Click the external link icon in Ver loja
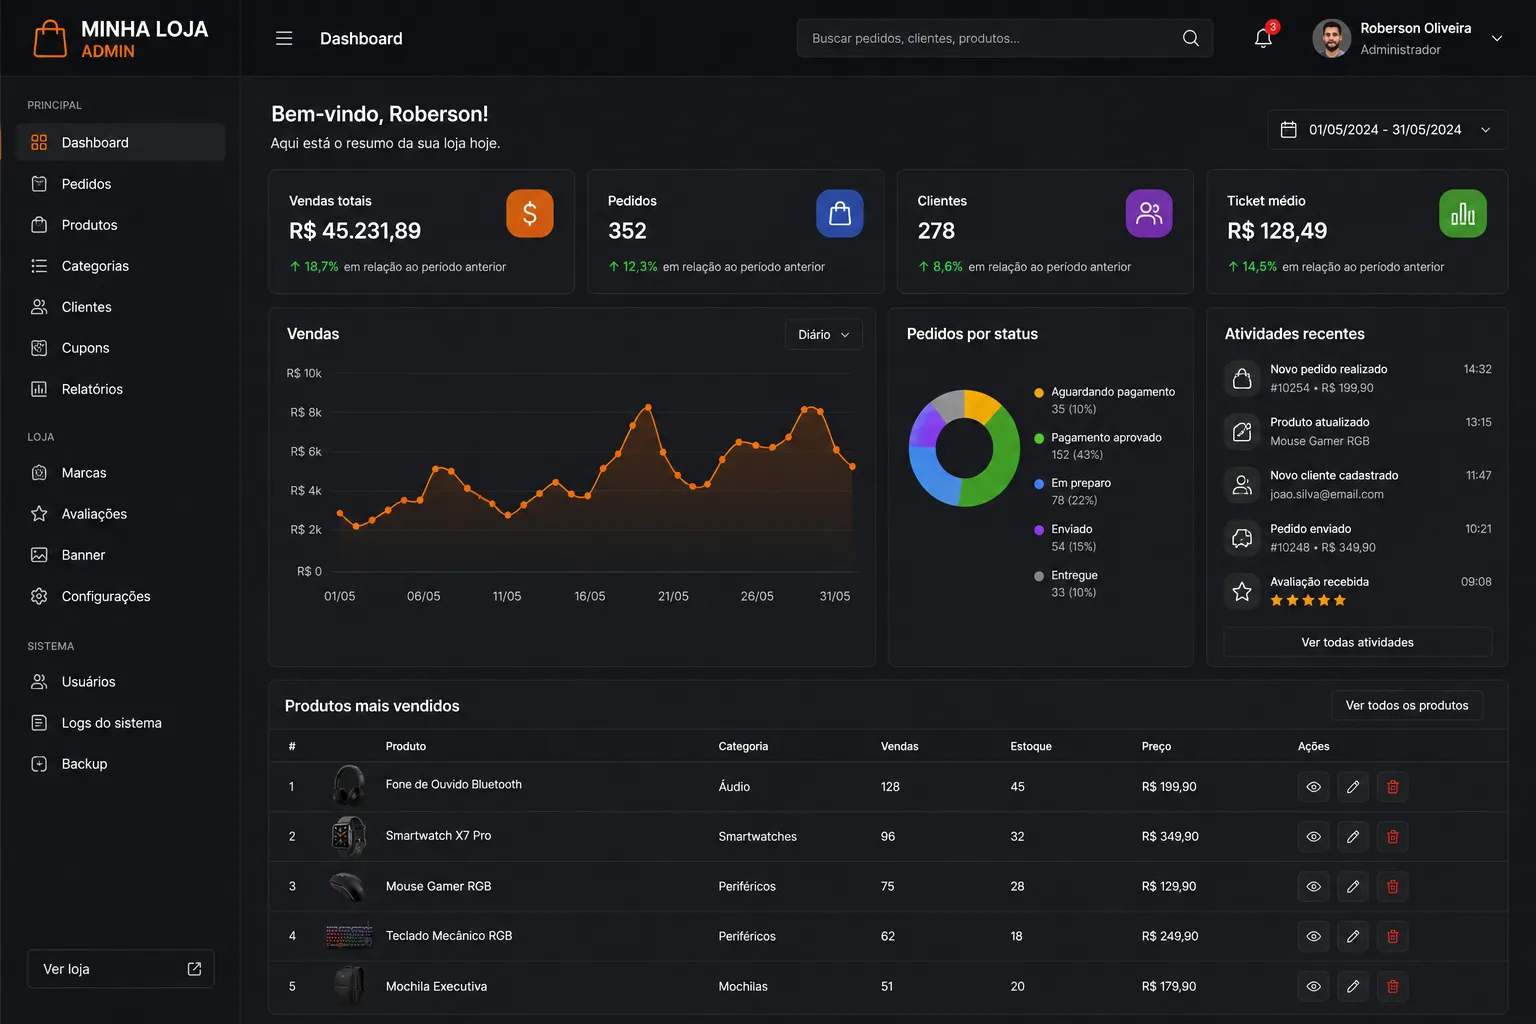The image size is (1536, 1024). 194,969
